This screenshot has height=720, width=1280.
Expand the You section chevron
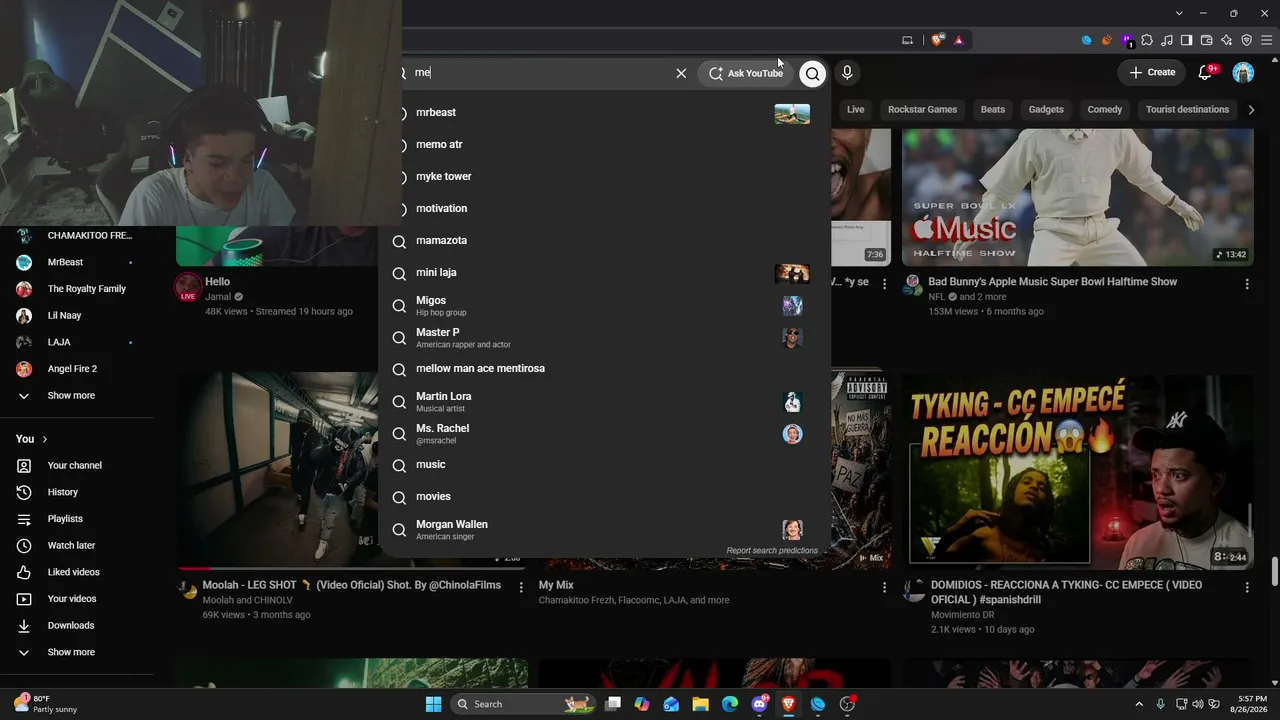(x=44, y=439)
